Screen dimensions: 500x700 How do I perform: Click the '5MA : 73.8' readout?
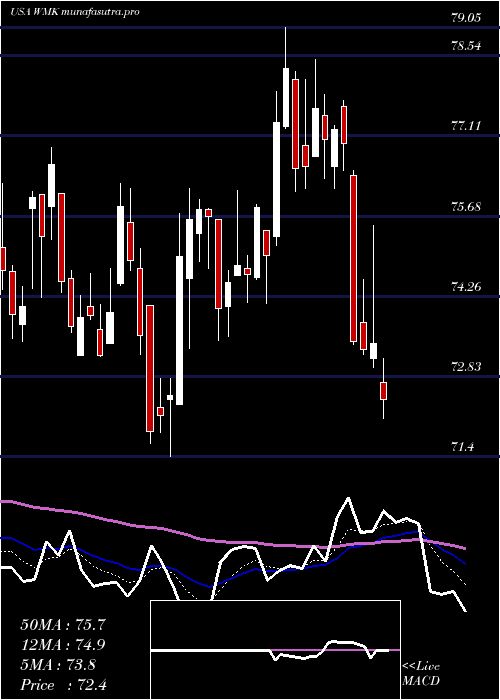coord(58,665)
